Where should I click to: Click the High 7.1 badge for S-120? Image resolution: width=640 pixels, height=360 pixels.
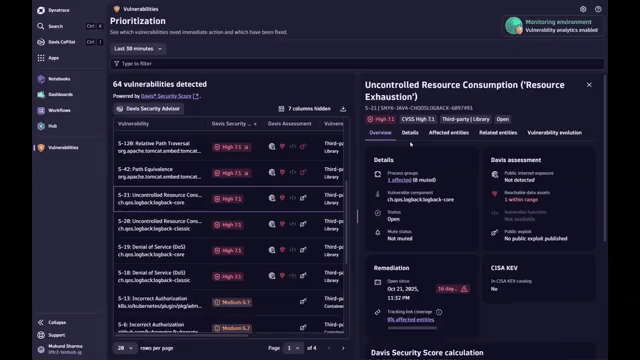[x=231, y=147]
